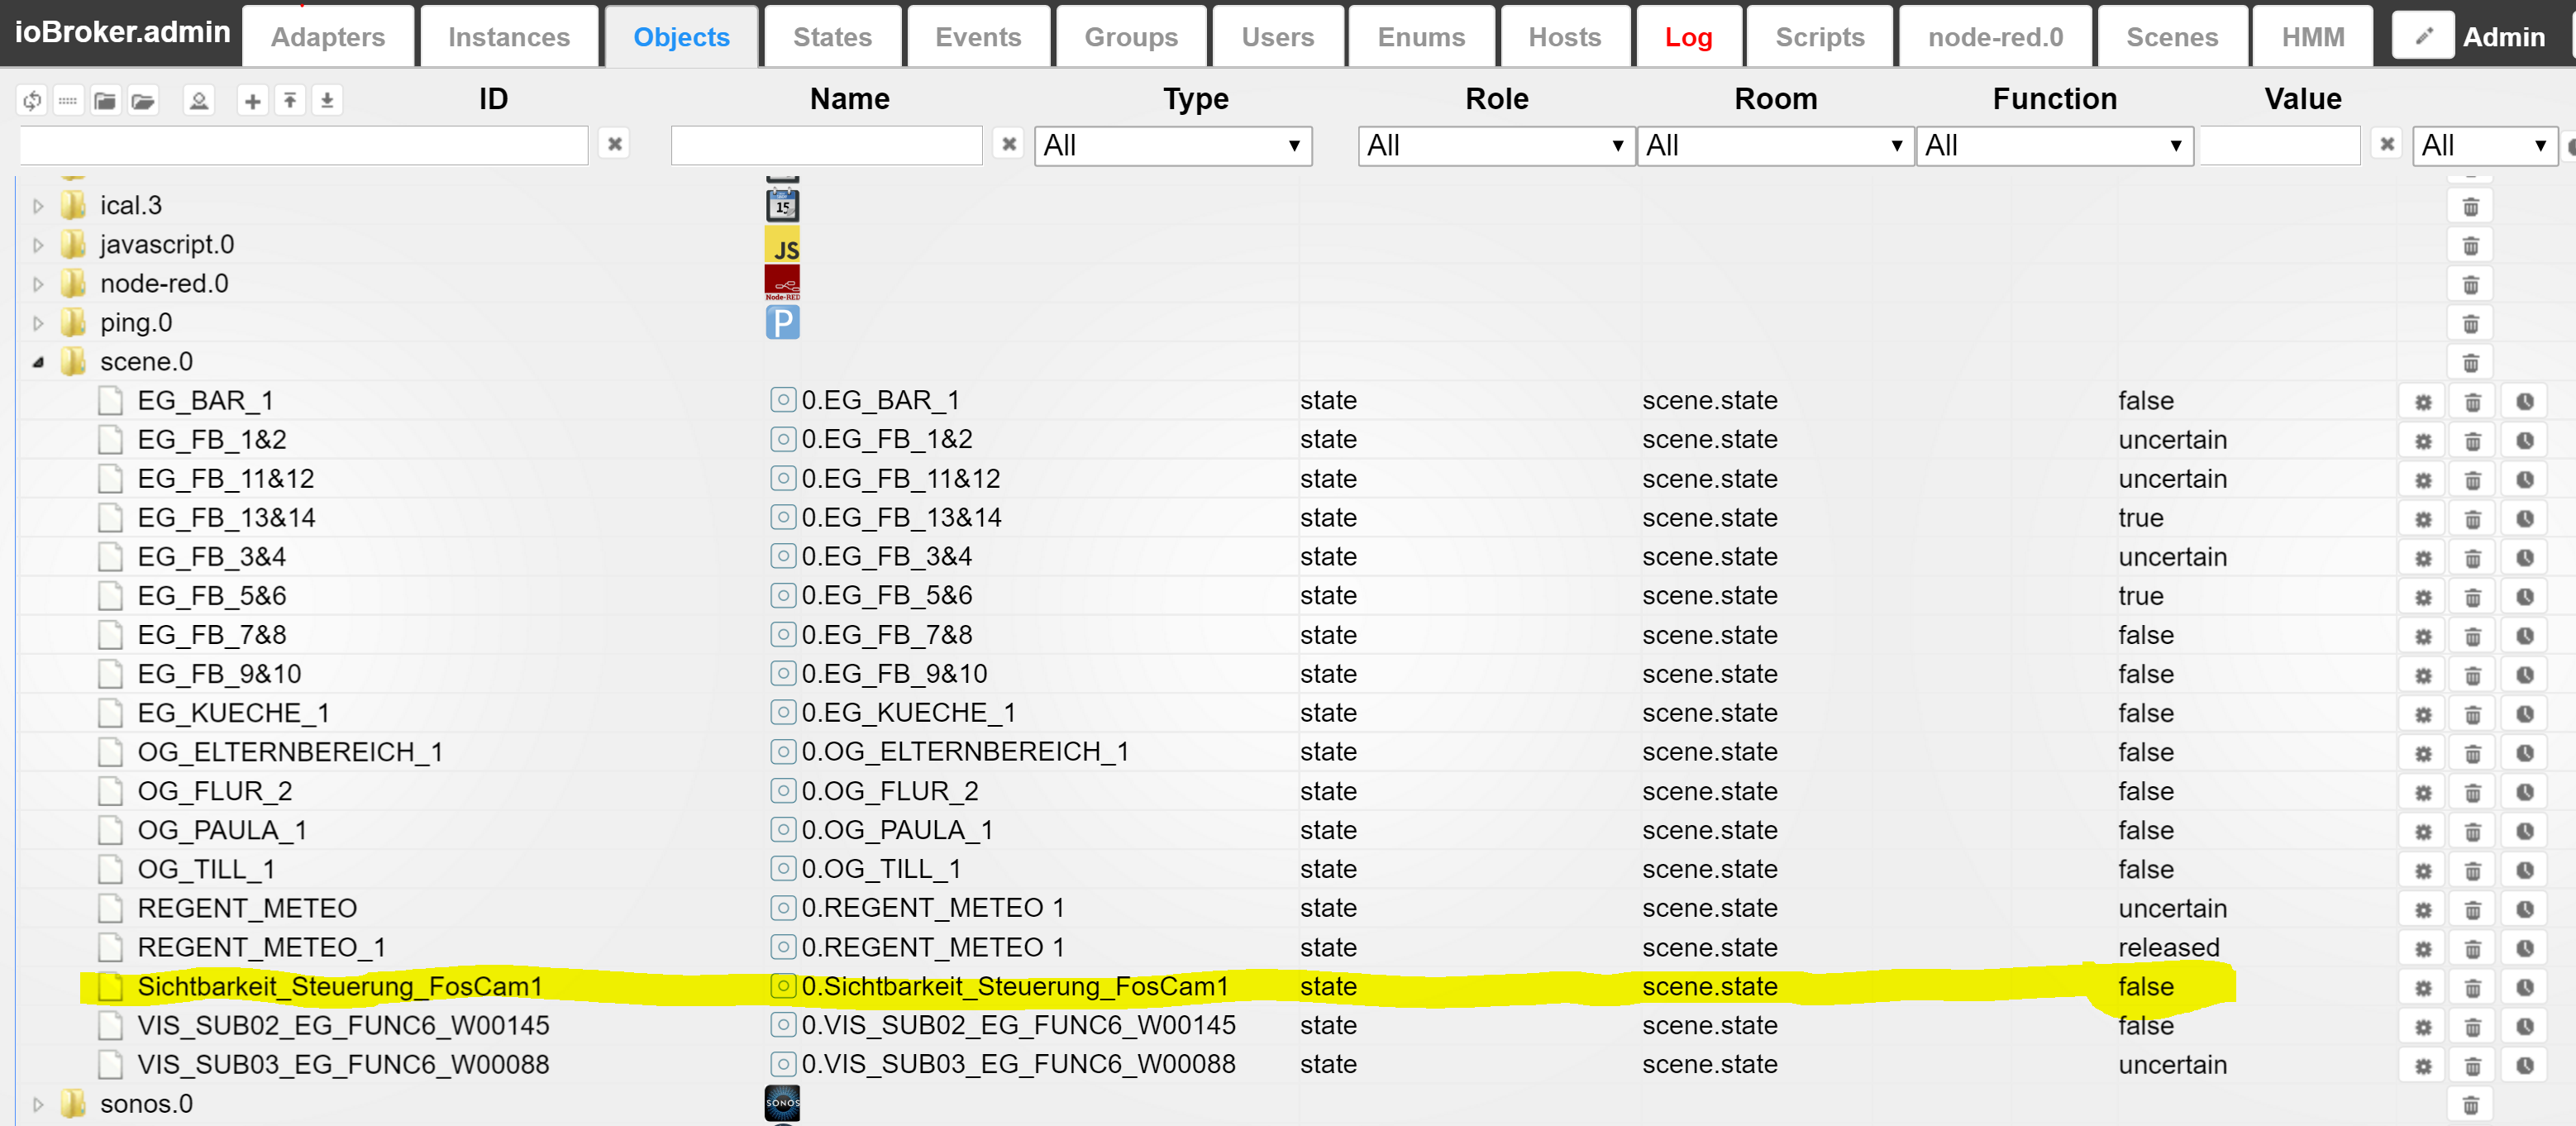This screenshot has width=2576, height=1126.
Task: Switch to the Instances tab
Action: click(x=509, y=37)
